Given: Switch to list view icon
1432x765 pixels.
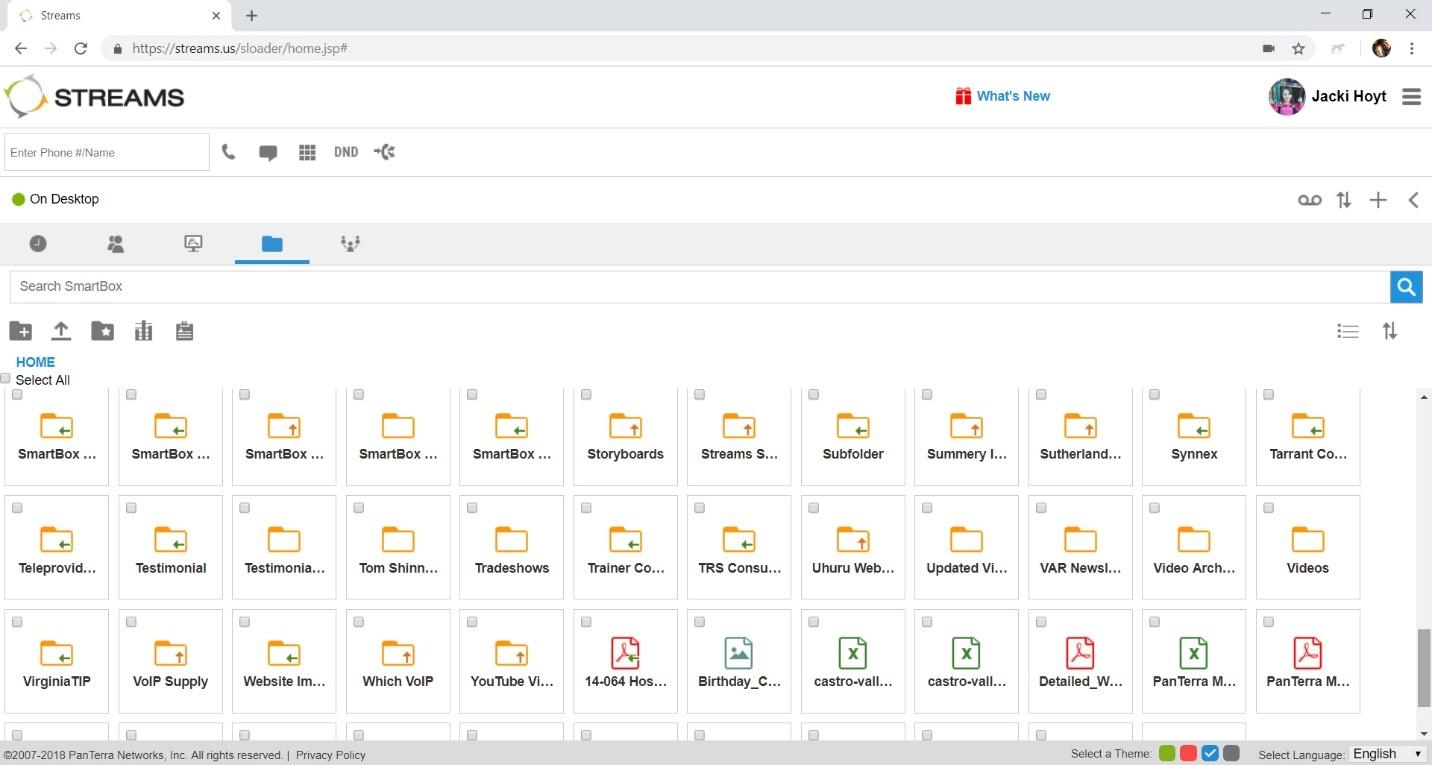Looking at the screenshot, I should pyautogui.click(x=1348, y=331).
